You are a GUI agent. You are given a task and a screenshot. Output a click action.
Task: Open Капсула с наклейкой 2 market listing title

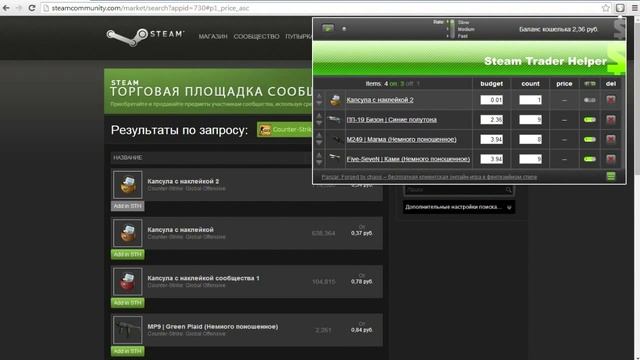click(183, 181)
